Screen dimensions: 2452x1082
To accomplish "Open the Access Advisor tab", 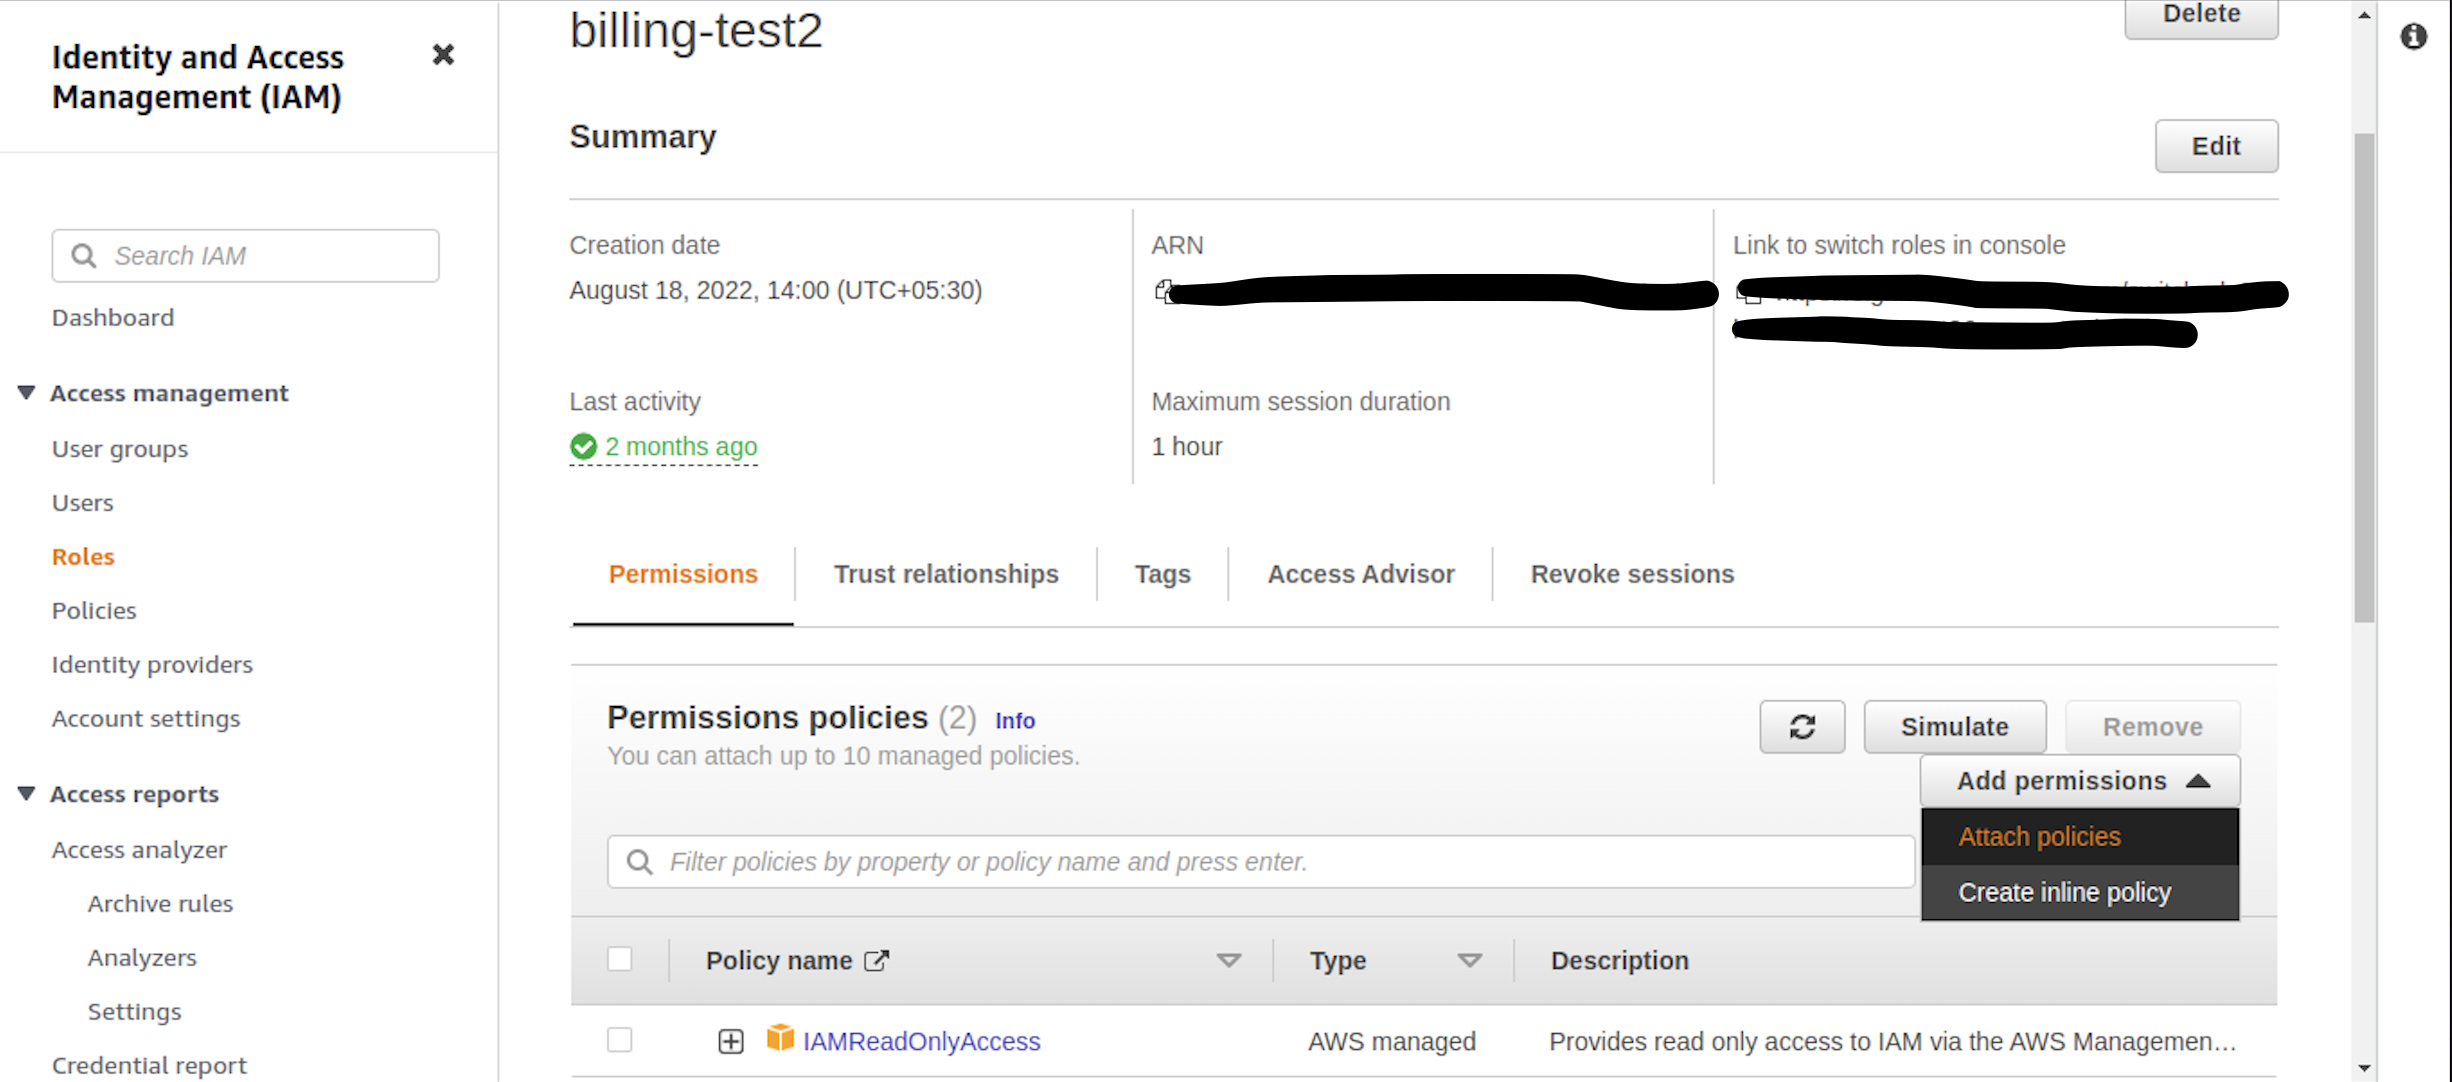I will pos(1360,575).
